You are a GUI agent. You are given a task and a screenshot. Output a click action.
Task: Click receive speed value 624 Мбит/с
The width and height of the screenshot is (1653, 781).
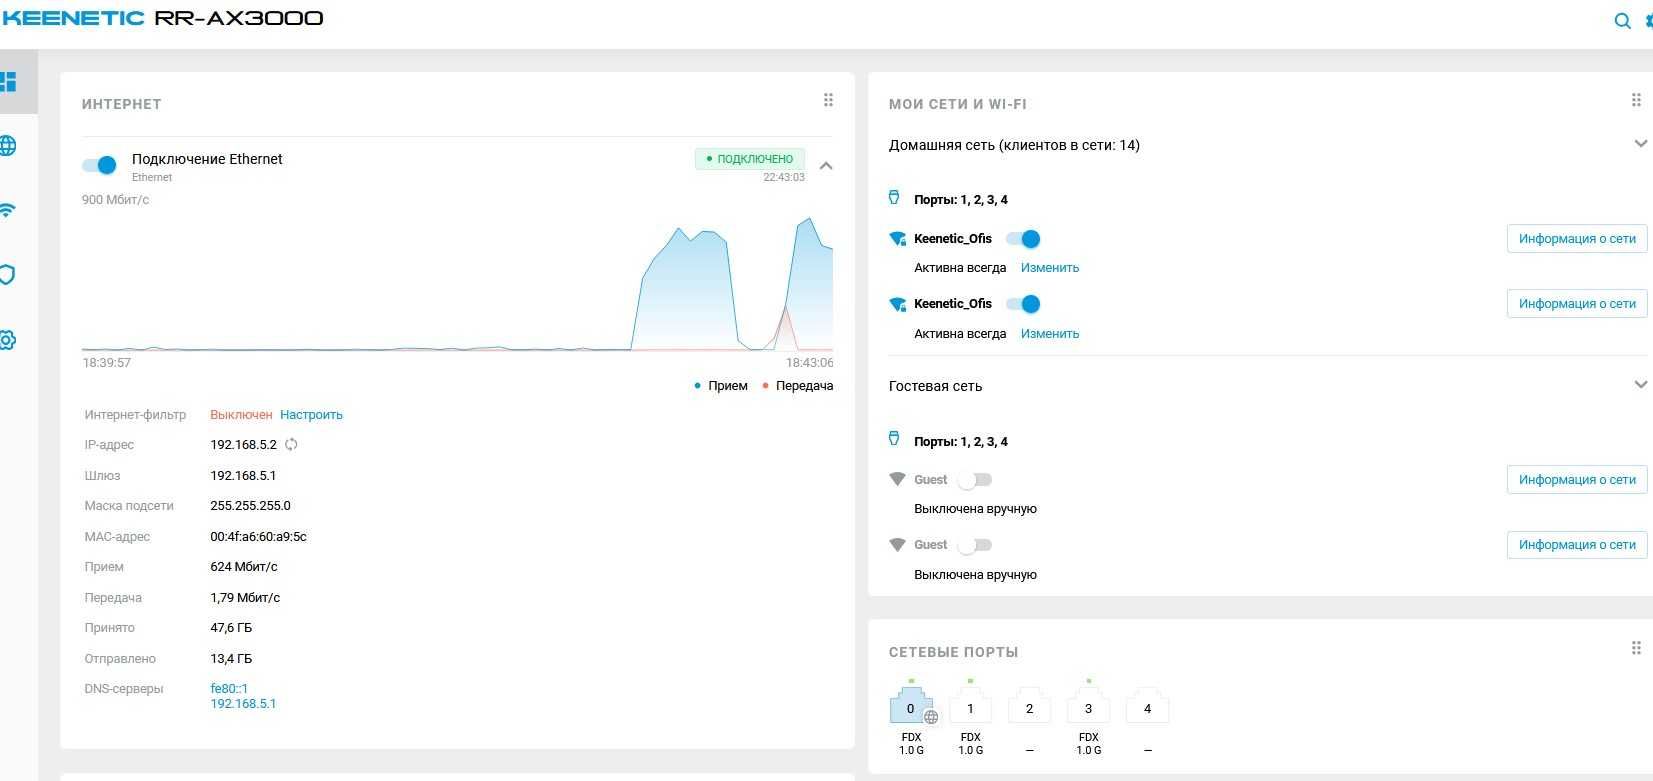244,567
